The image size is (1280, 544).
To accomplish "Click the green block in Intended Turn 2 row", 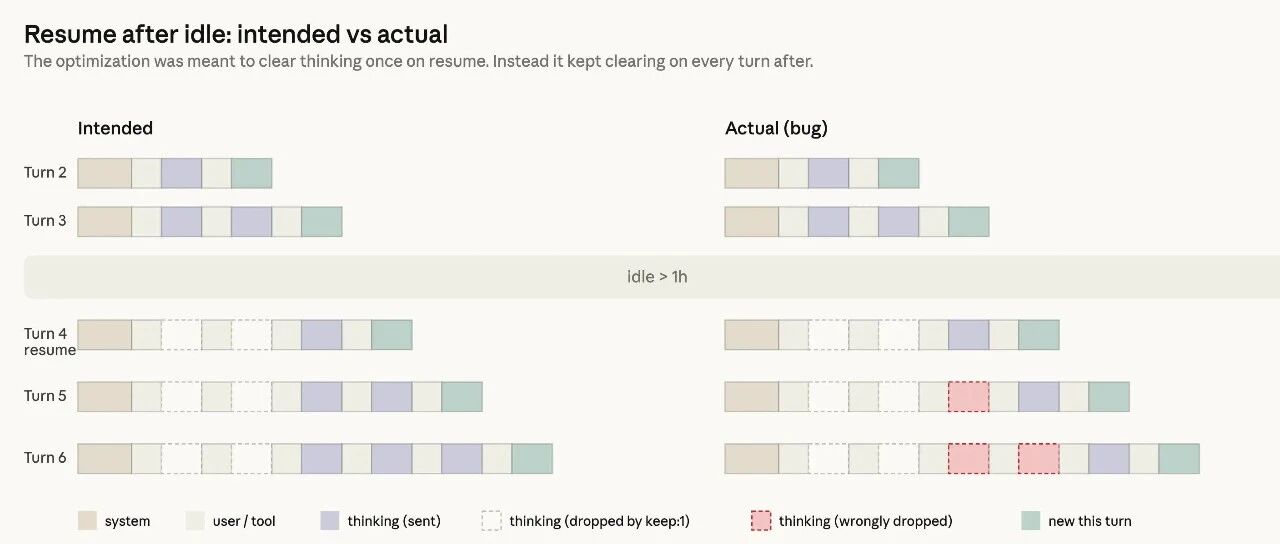I will coord(251,173).
